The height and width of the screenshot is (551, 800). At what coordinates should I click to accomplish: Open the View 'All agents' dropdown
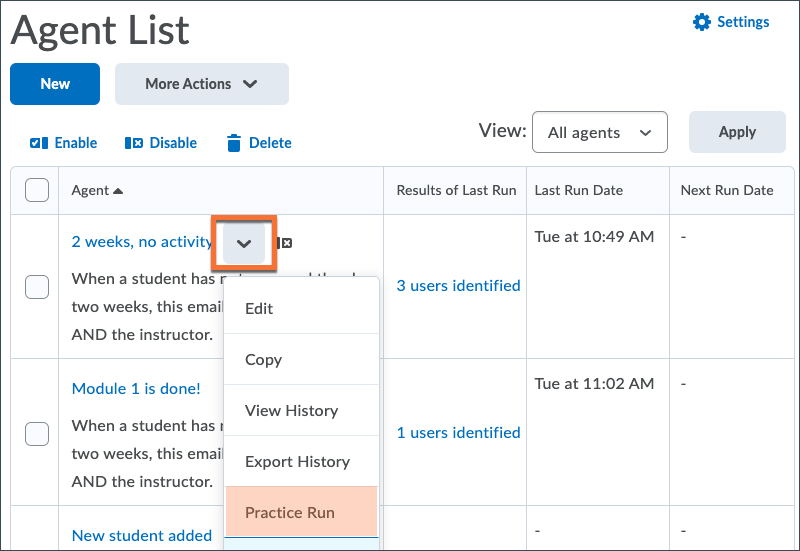[x=599, y=132]
